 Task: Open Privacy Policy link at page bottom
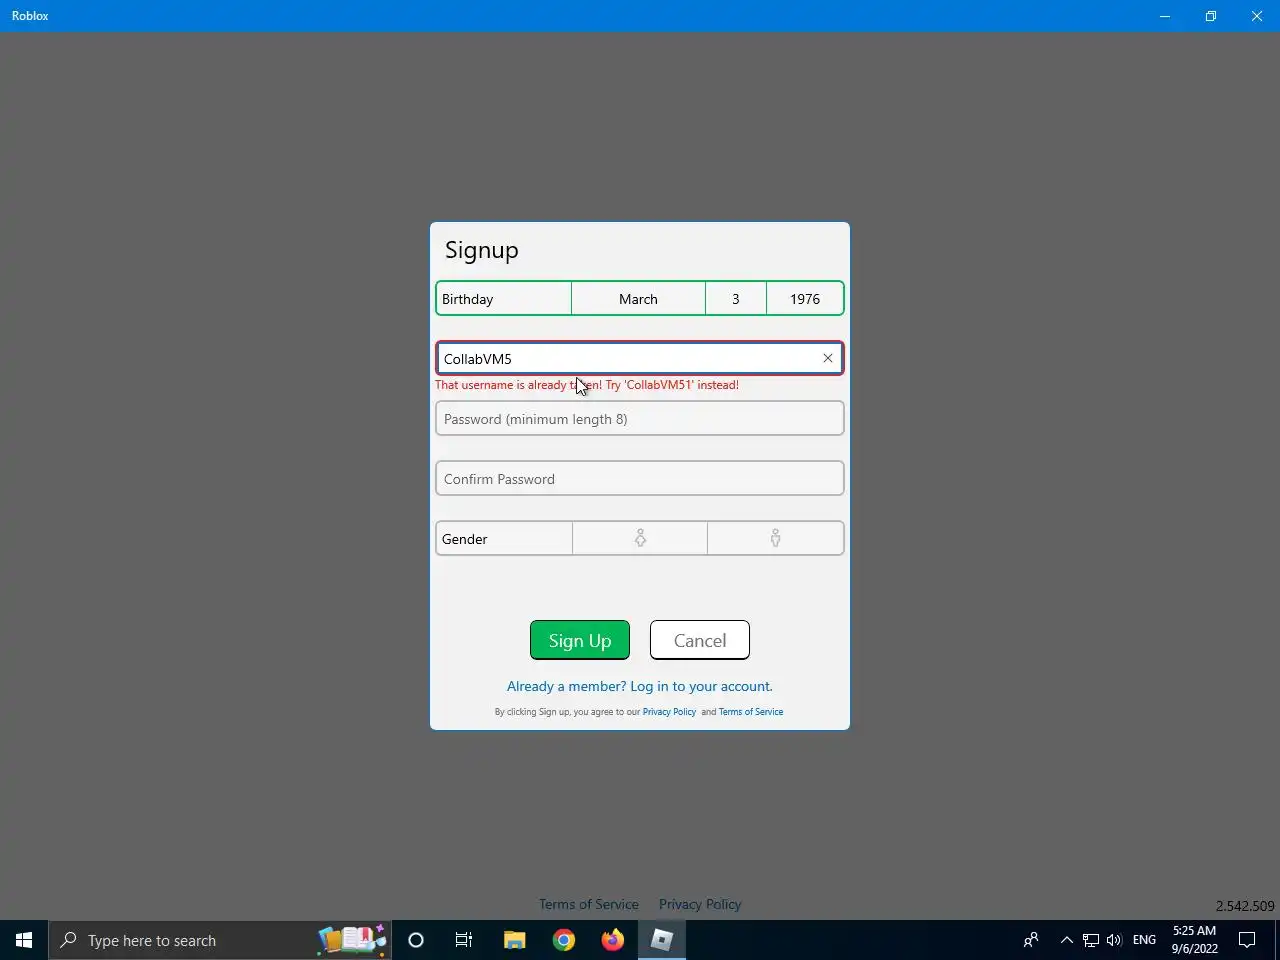click(x=700, y=904)
